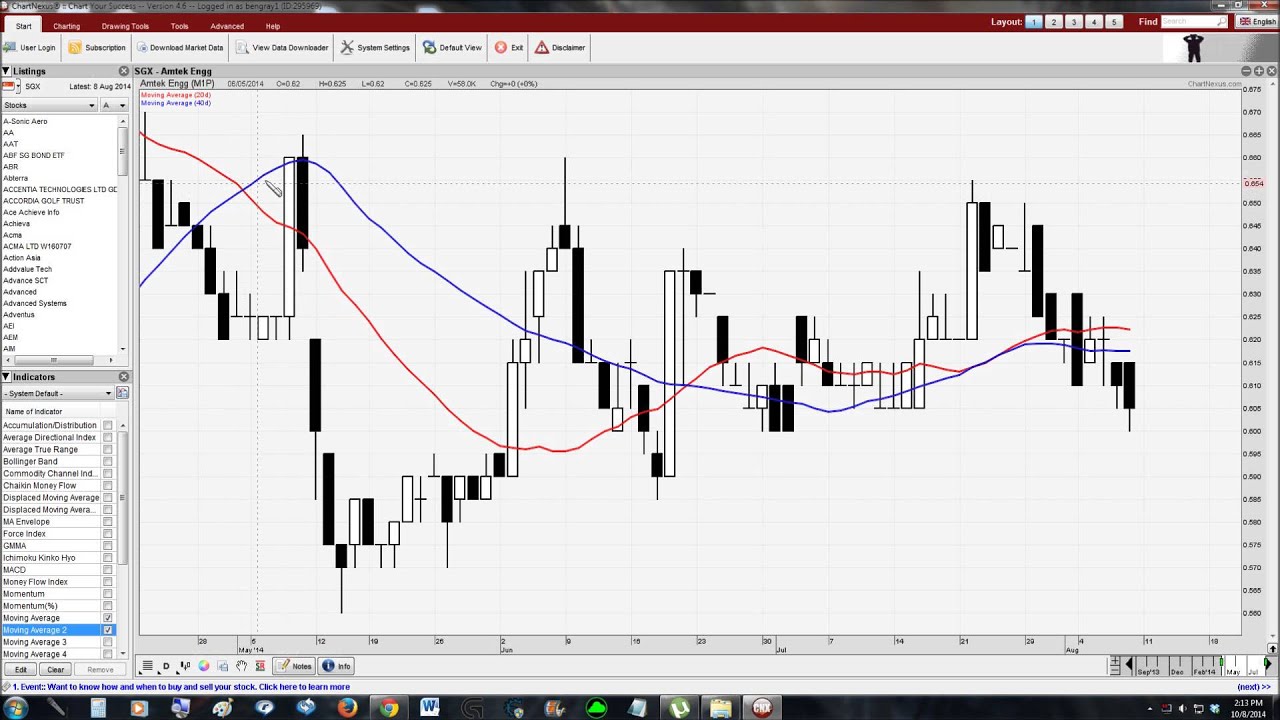This screenshot has width=1280, height=720.
Task: Open the Stocks category dropdown
Action: (x=49, y=105)
